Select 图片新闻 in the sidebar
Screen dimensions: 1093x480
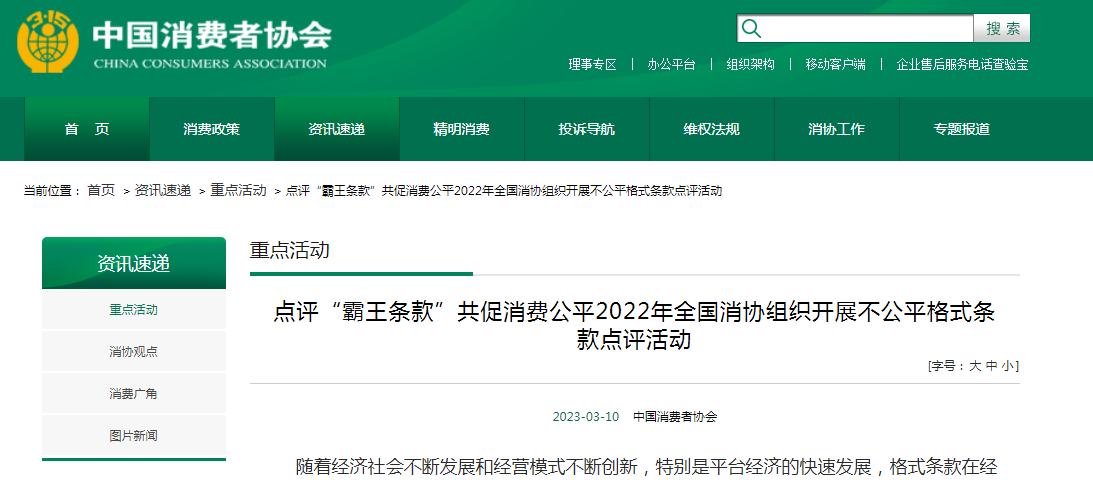pyautogui.click(x=134, y=435)
